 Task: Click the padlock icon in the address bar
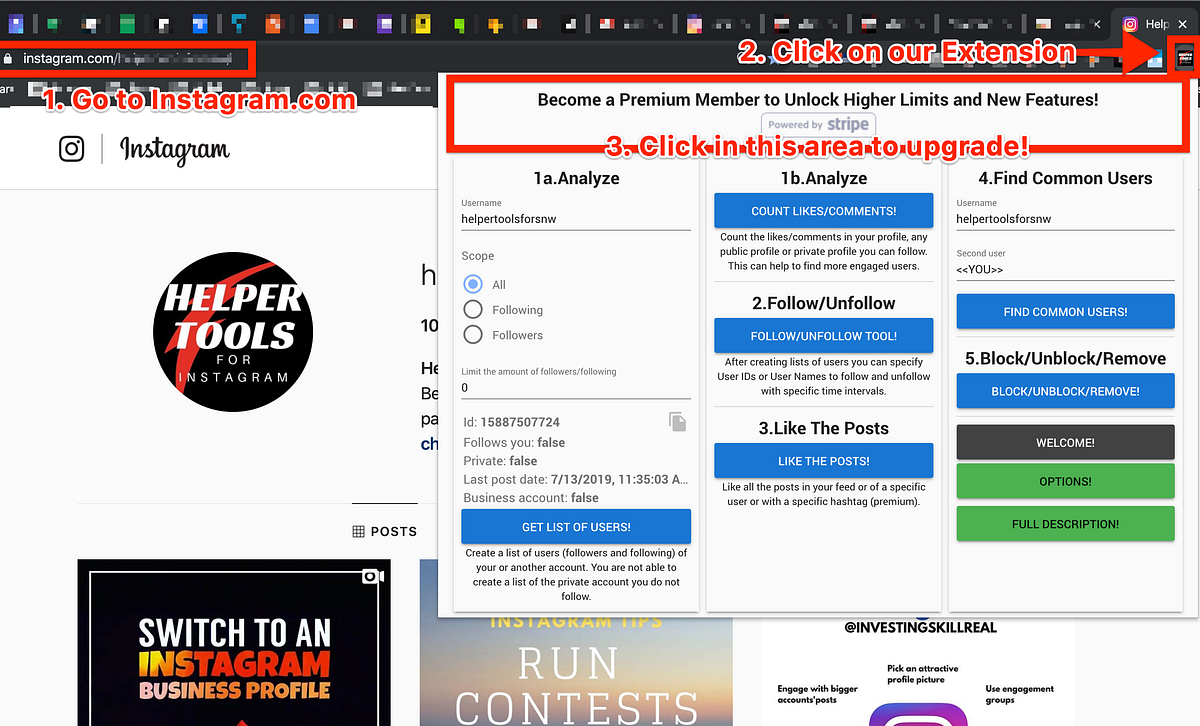9,58
